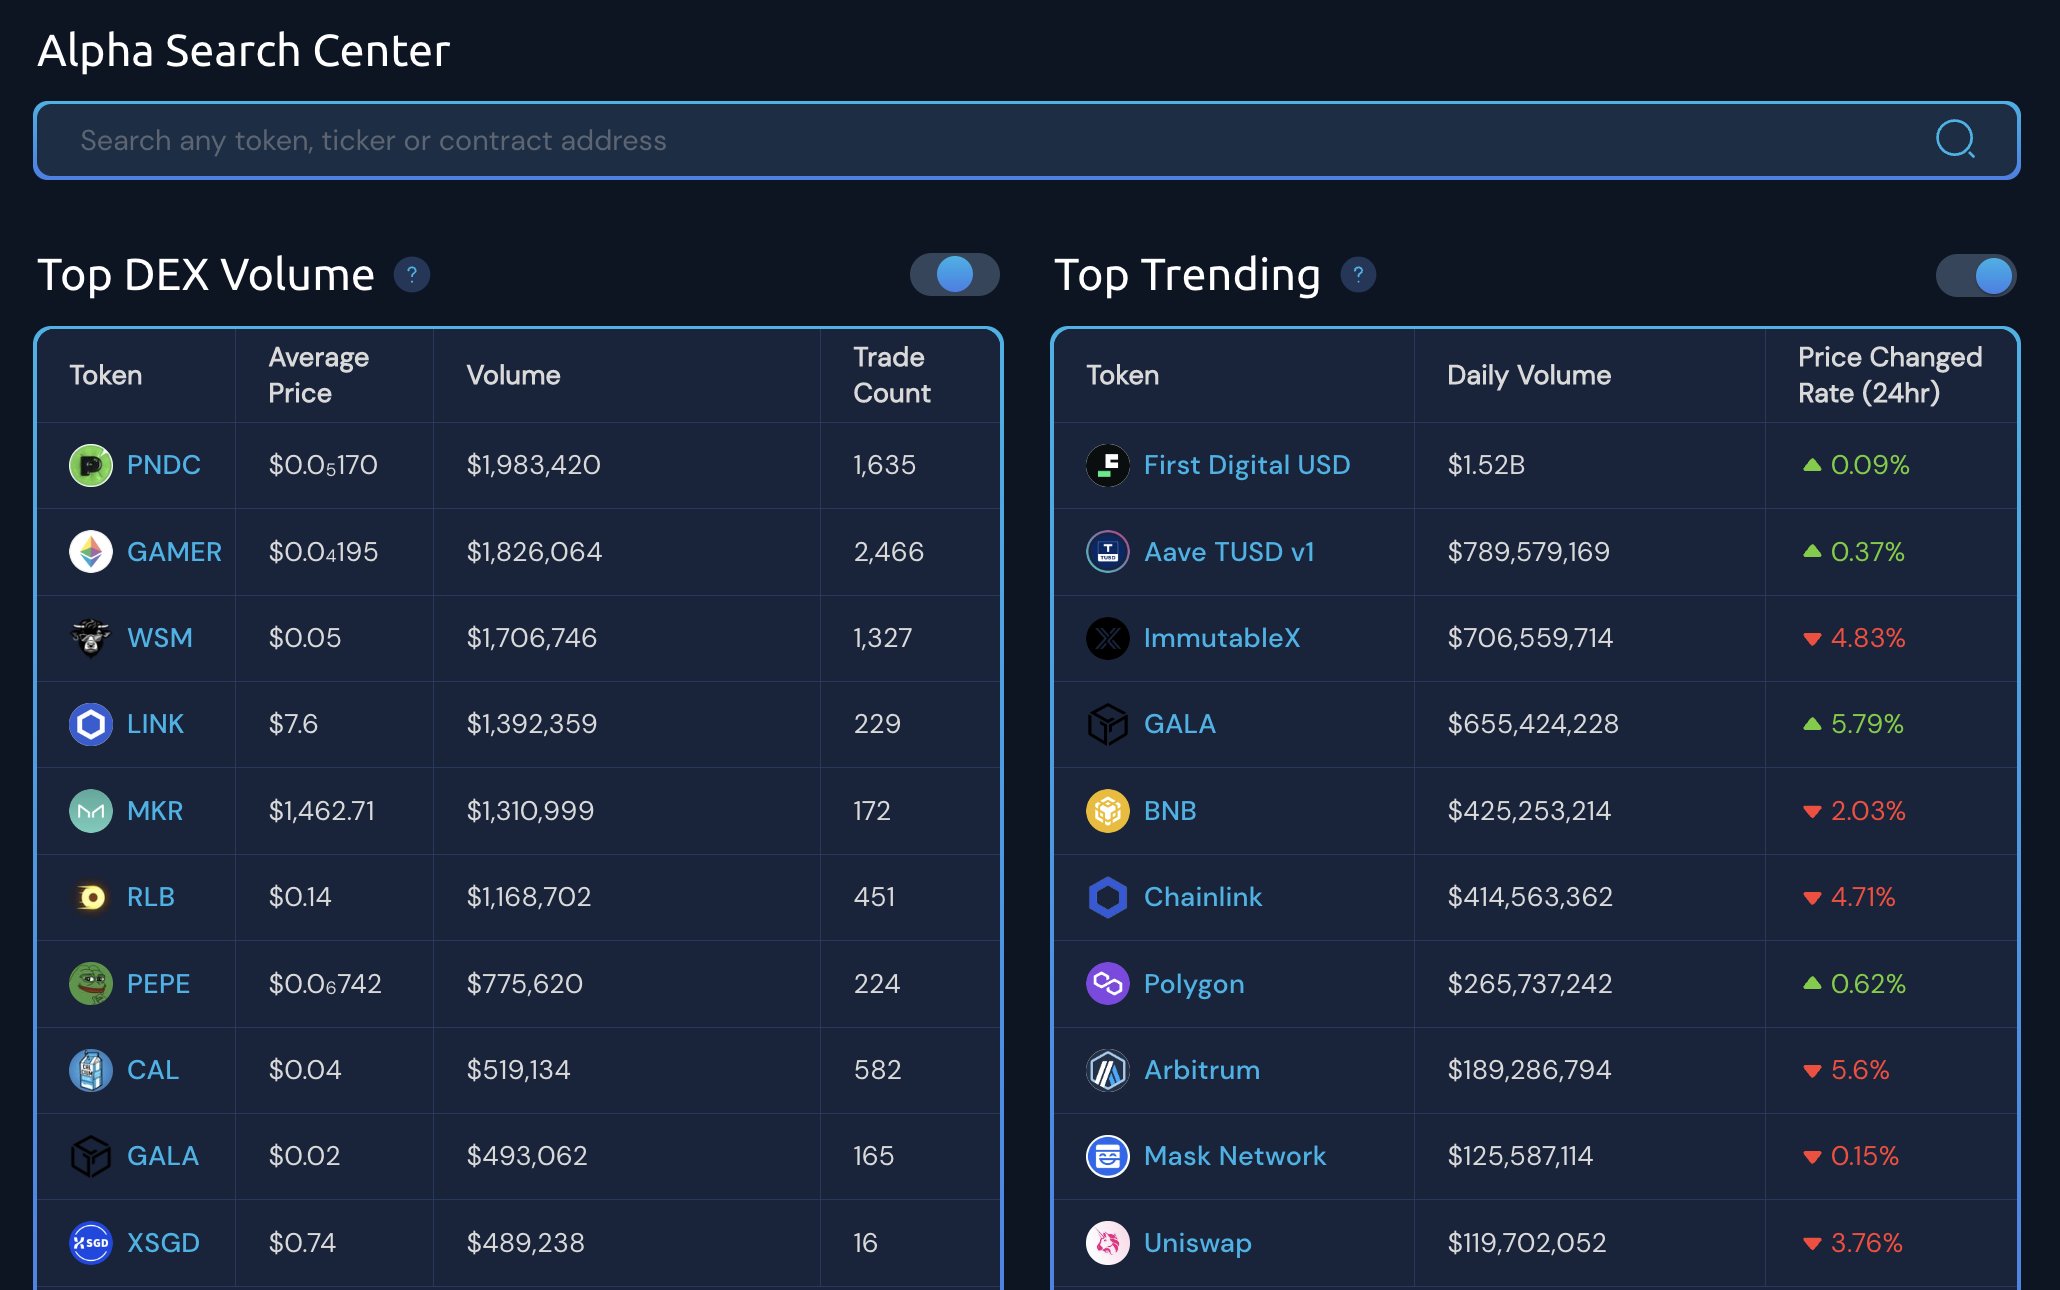Click the Arbitrum logo
Viewport: 2060px width, 1290px height.
(x=1107, y=1070)
